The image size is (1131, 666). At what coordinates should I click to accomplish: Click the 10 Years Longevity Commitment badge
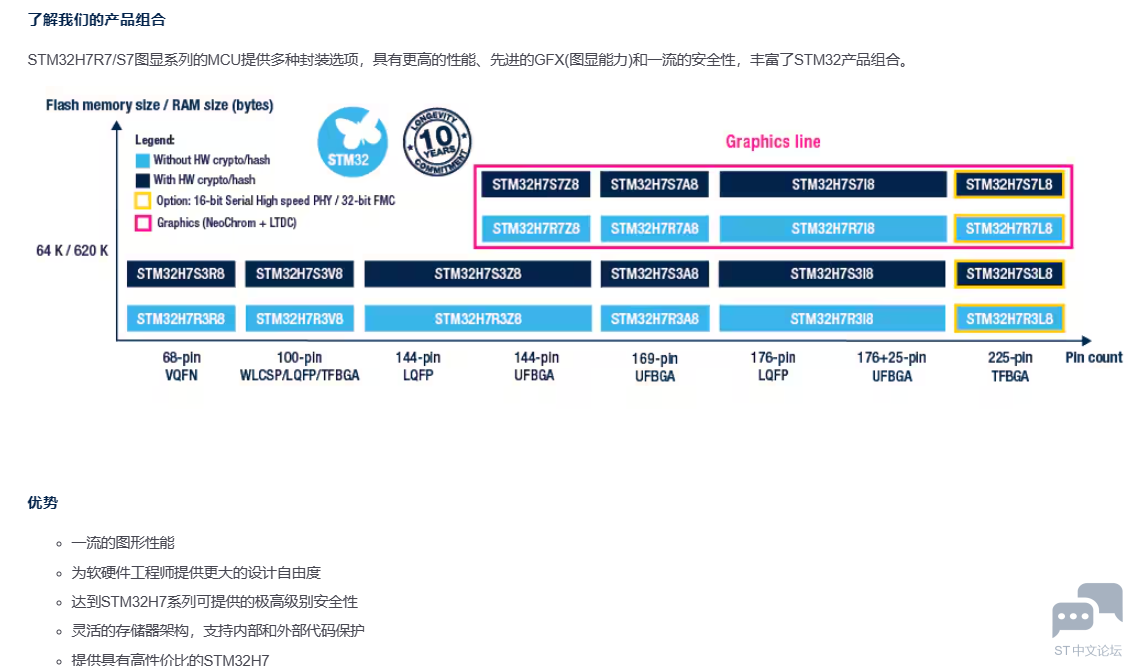click(437, 141)
